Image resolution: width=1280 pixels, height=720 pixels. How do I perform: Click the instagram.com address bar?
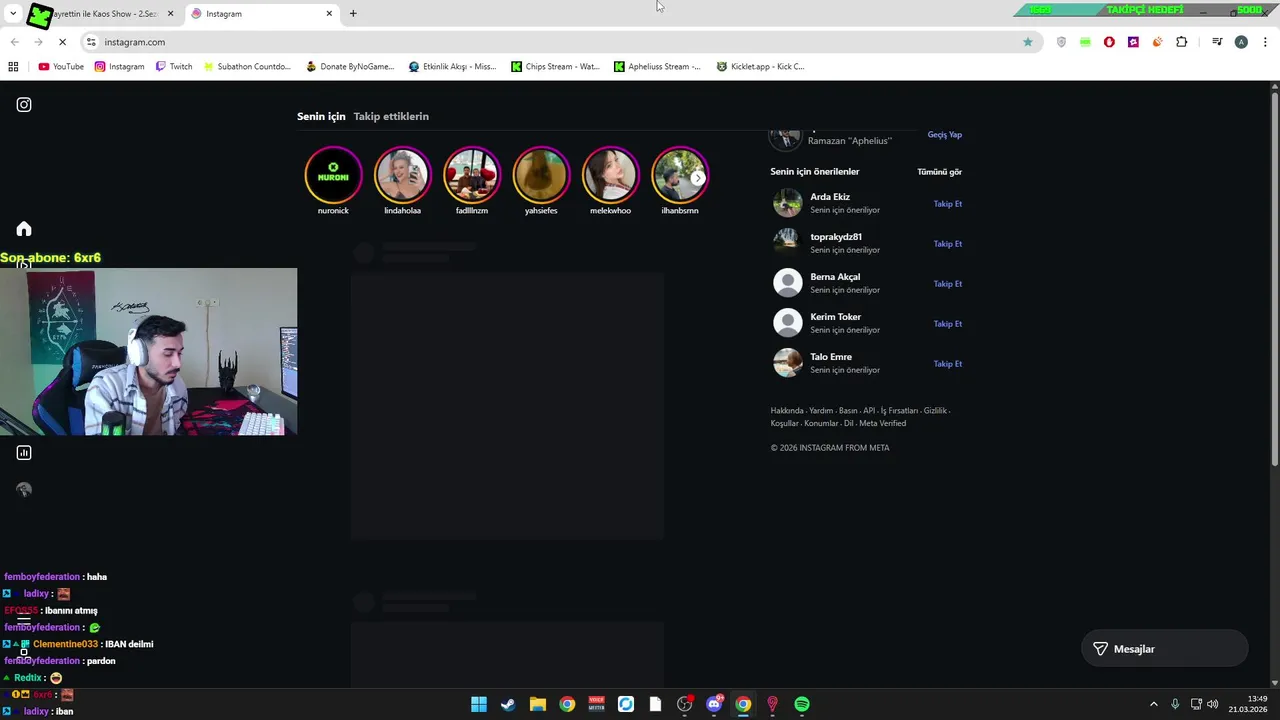(560, 42)
